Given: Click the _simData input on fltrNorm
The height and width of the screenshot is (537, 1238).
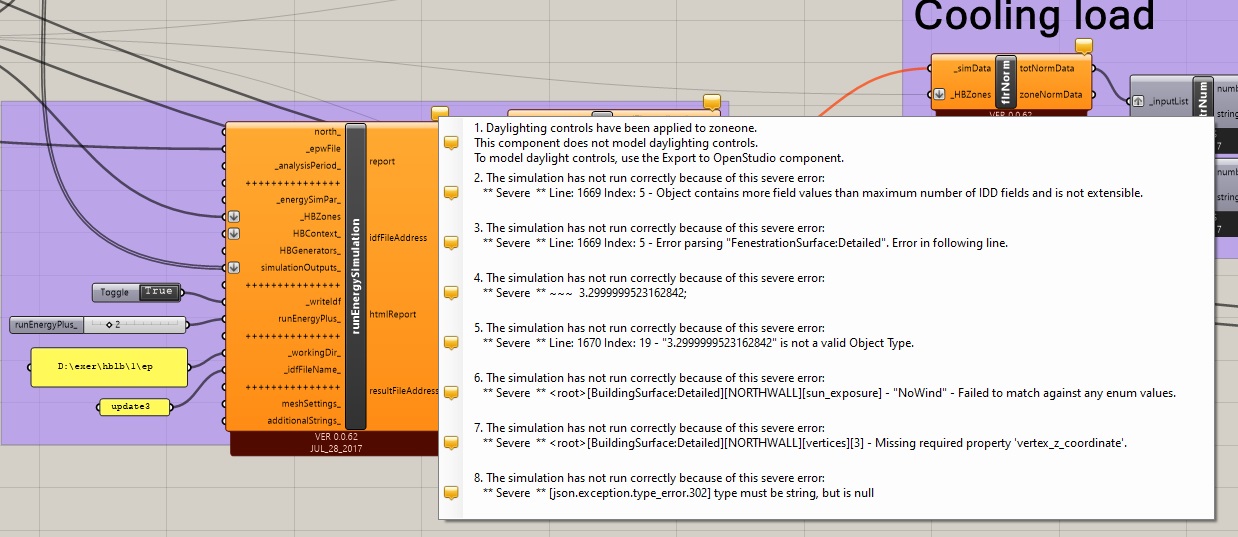Looking at the screenshot, I should [971, 68].
